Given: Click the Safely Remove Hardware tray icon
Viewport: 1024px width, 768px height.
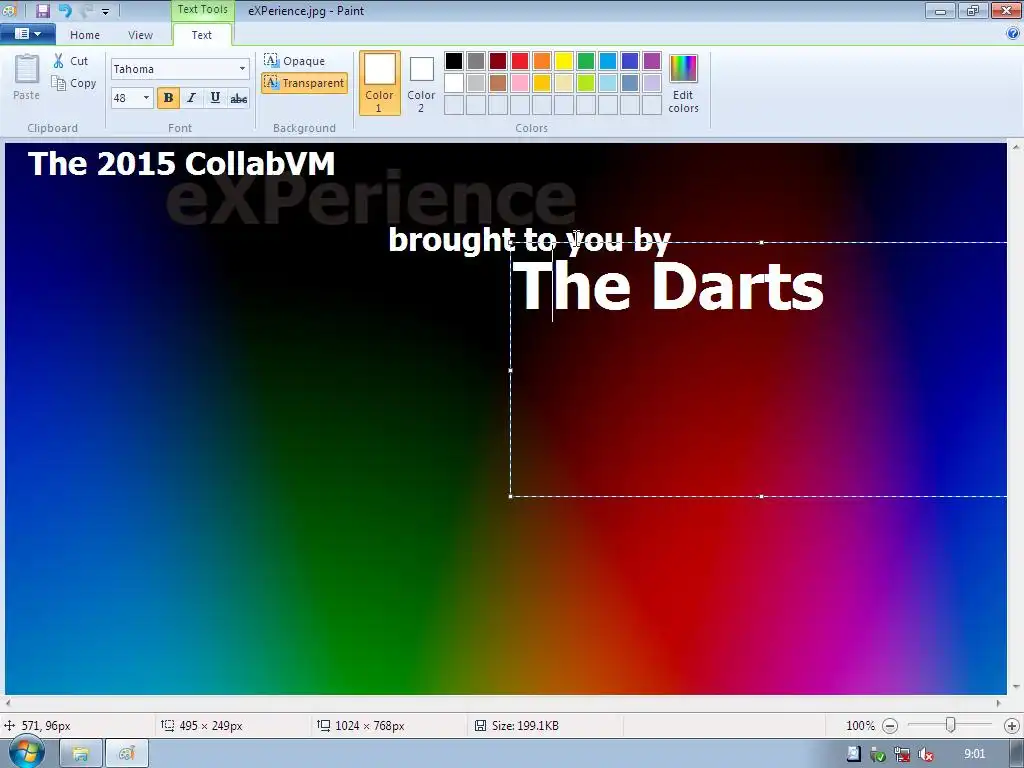Looking at the screenshot, I should (878, 754).
